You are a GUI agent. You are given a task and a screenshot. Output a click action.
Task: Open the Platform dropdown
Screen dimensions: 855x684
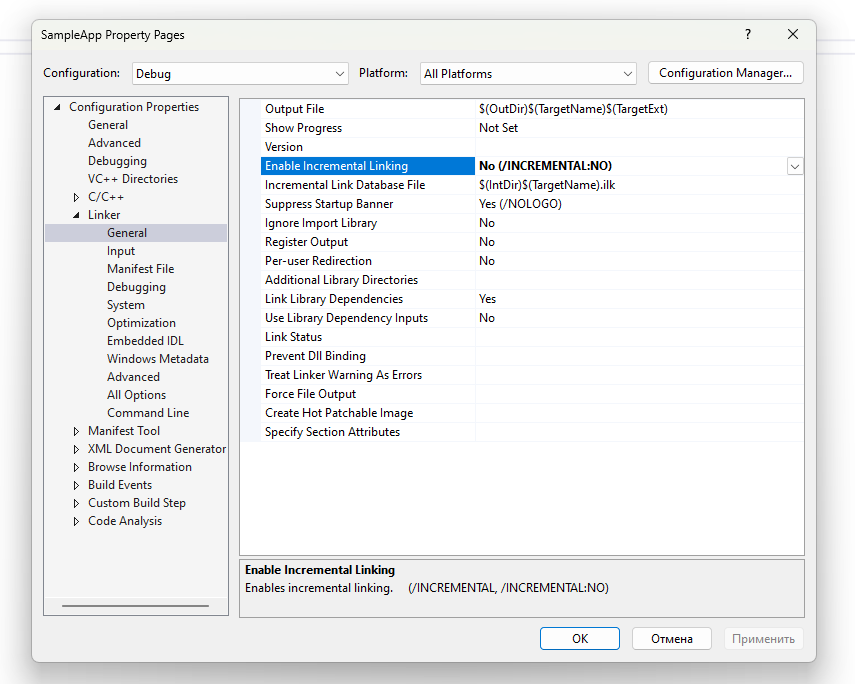click(528, 73)
